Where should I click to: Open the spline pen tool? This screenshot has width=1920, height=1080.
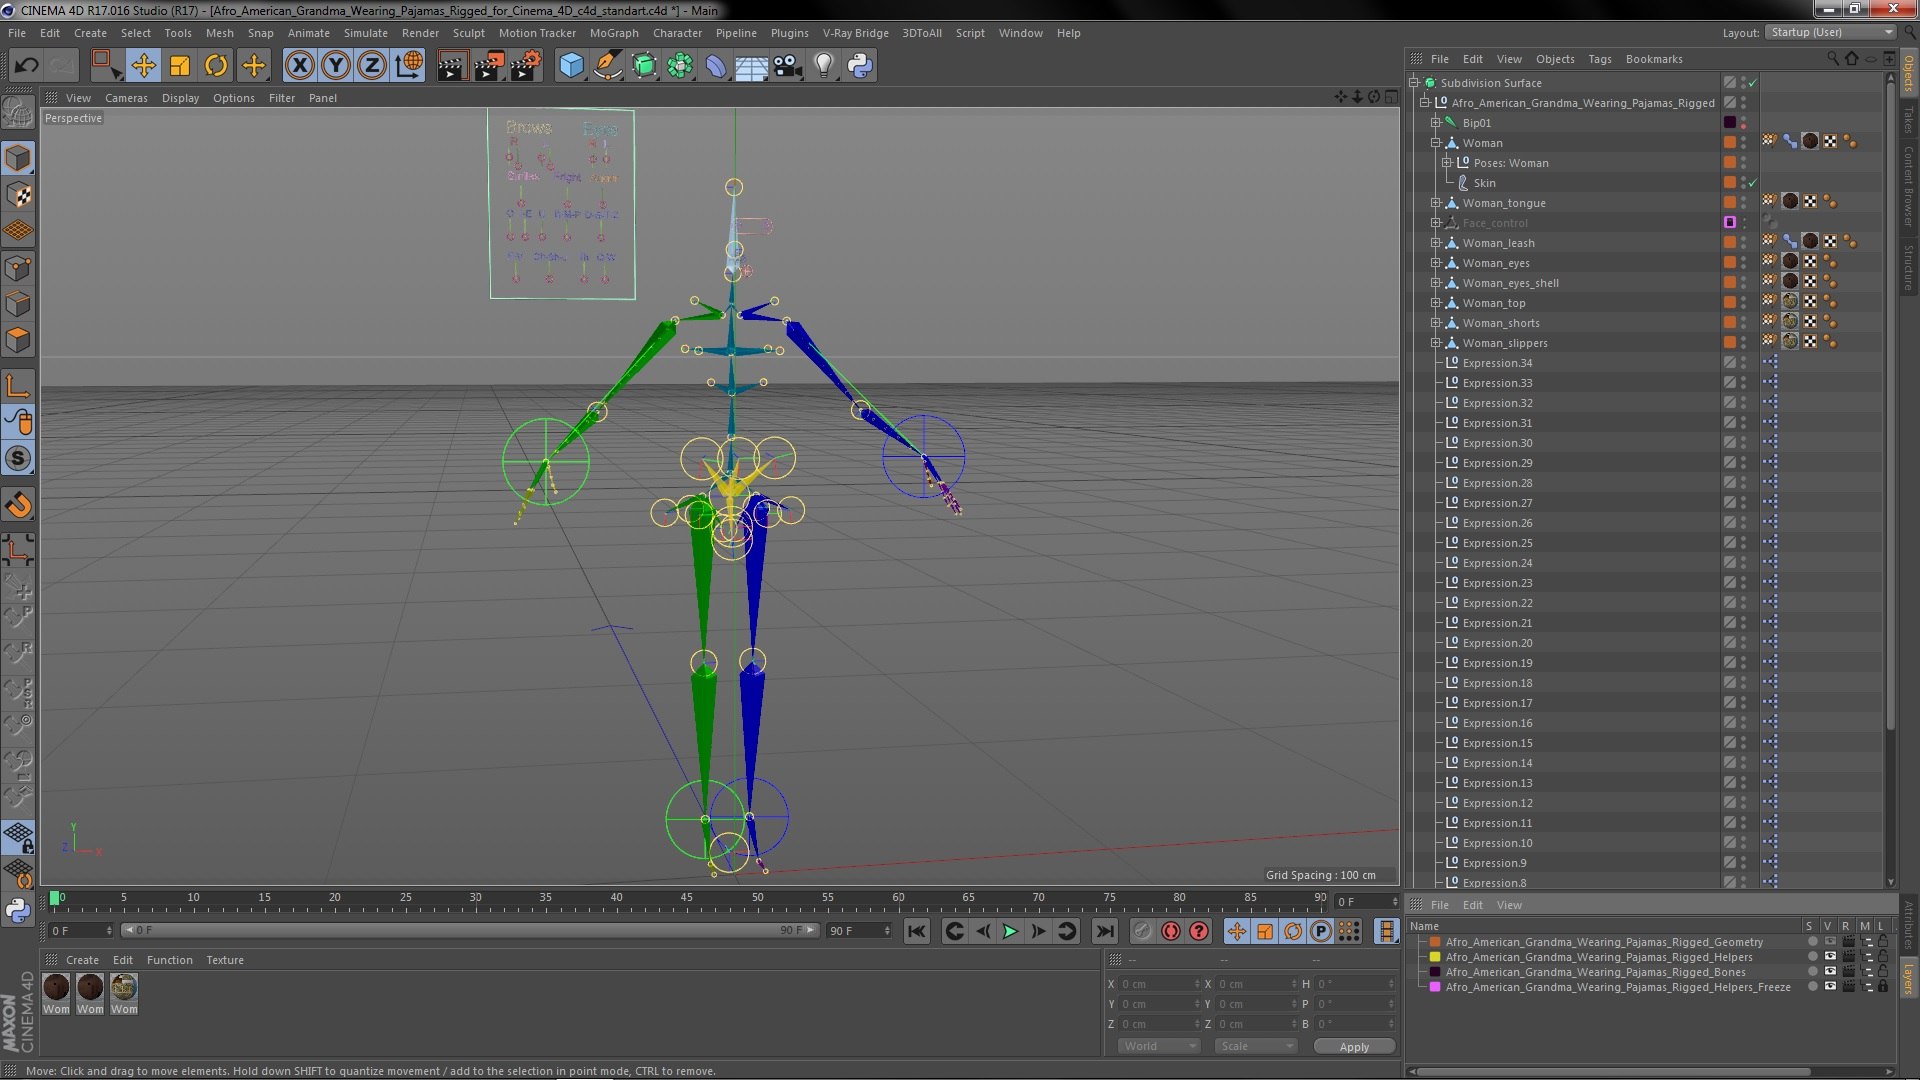(x=607, y=66)
